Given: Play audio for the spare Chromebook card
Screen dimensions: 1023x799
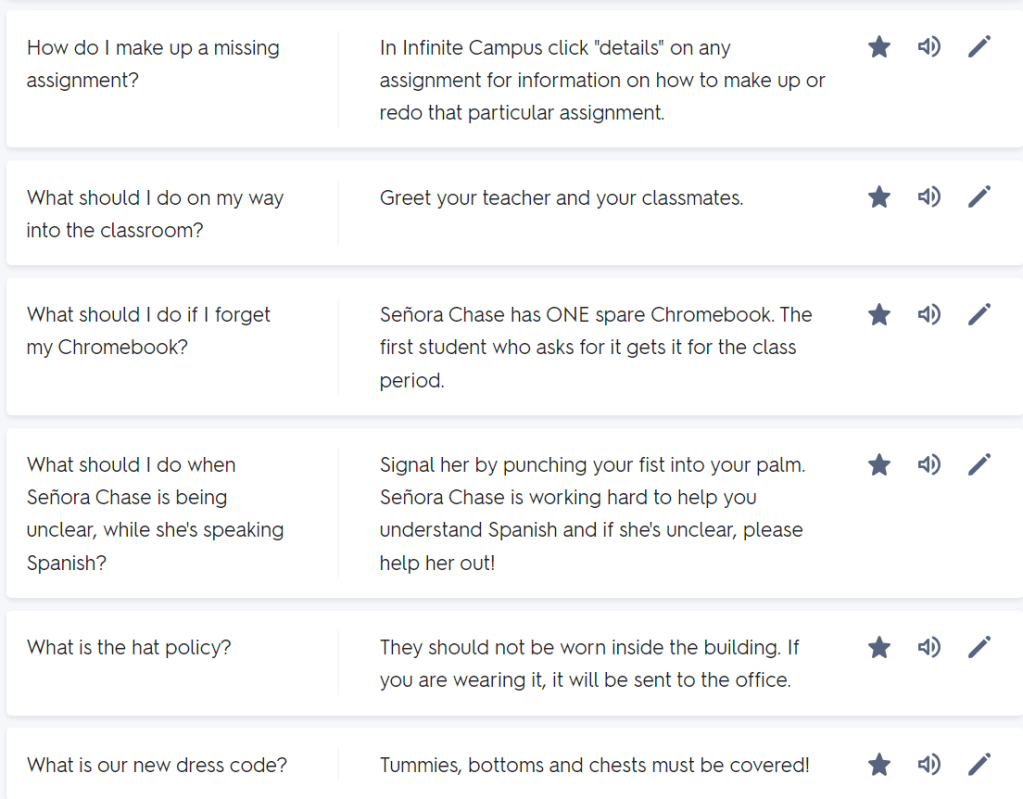Looking at the screenshot, I should [x=929, y=315].
